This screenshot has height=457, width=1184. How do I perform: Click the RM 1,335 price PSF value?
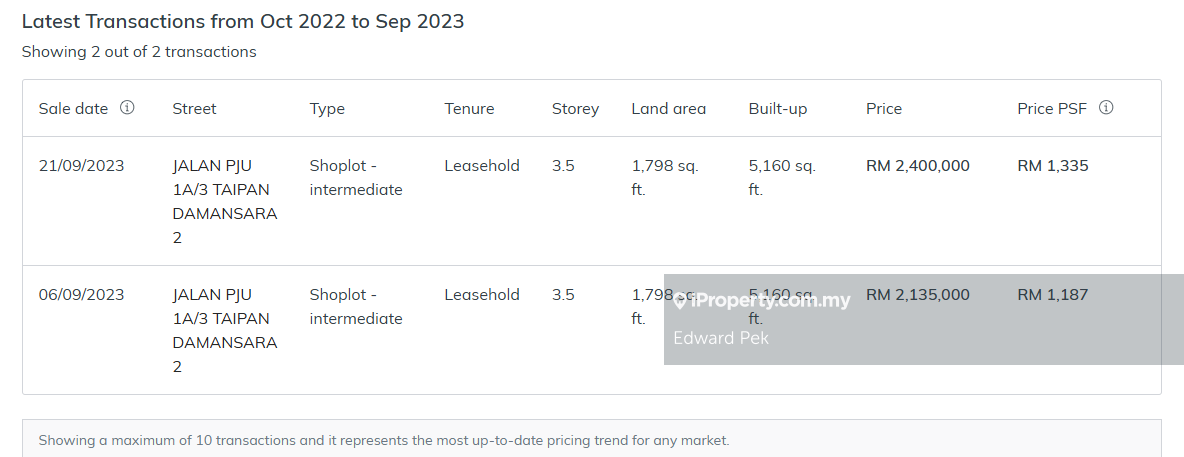pos(1052,166)
